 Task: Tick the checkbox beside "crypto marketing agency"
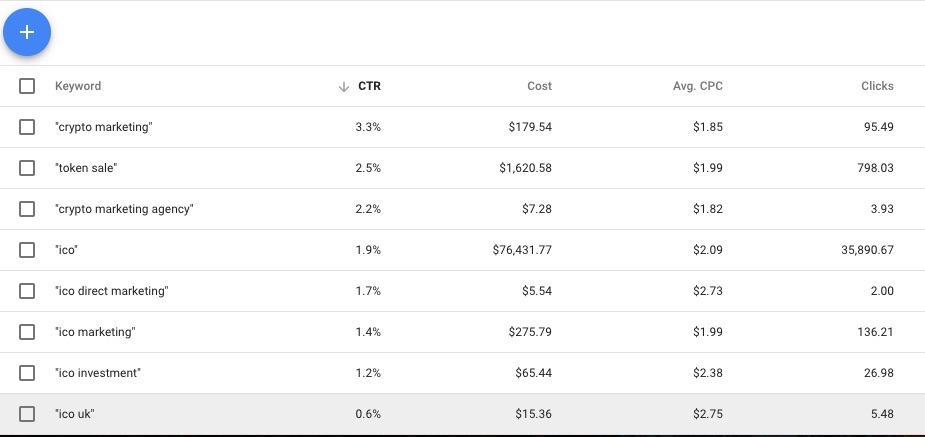click(x=27, y=209)
